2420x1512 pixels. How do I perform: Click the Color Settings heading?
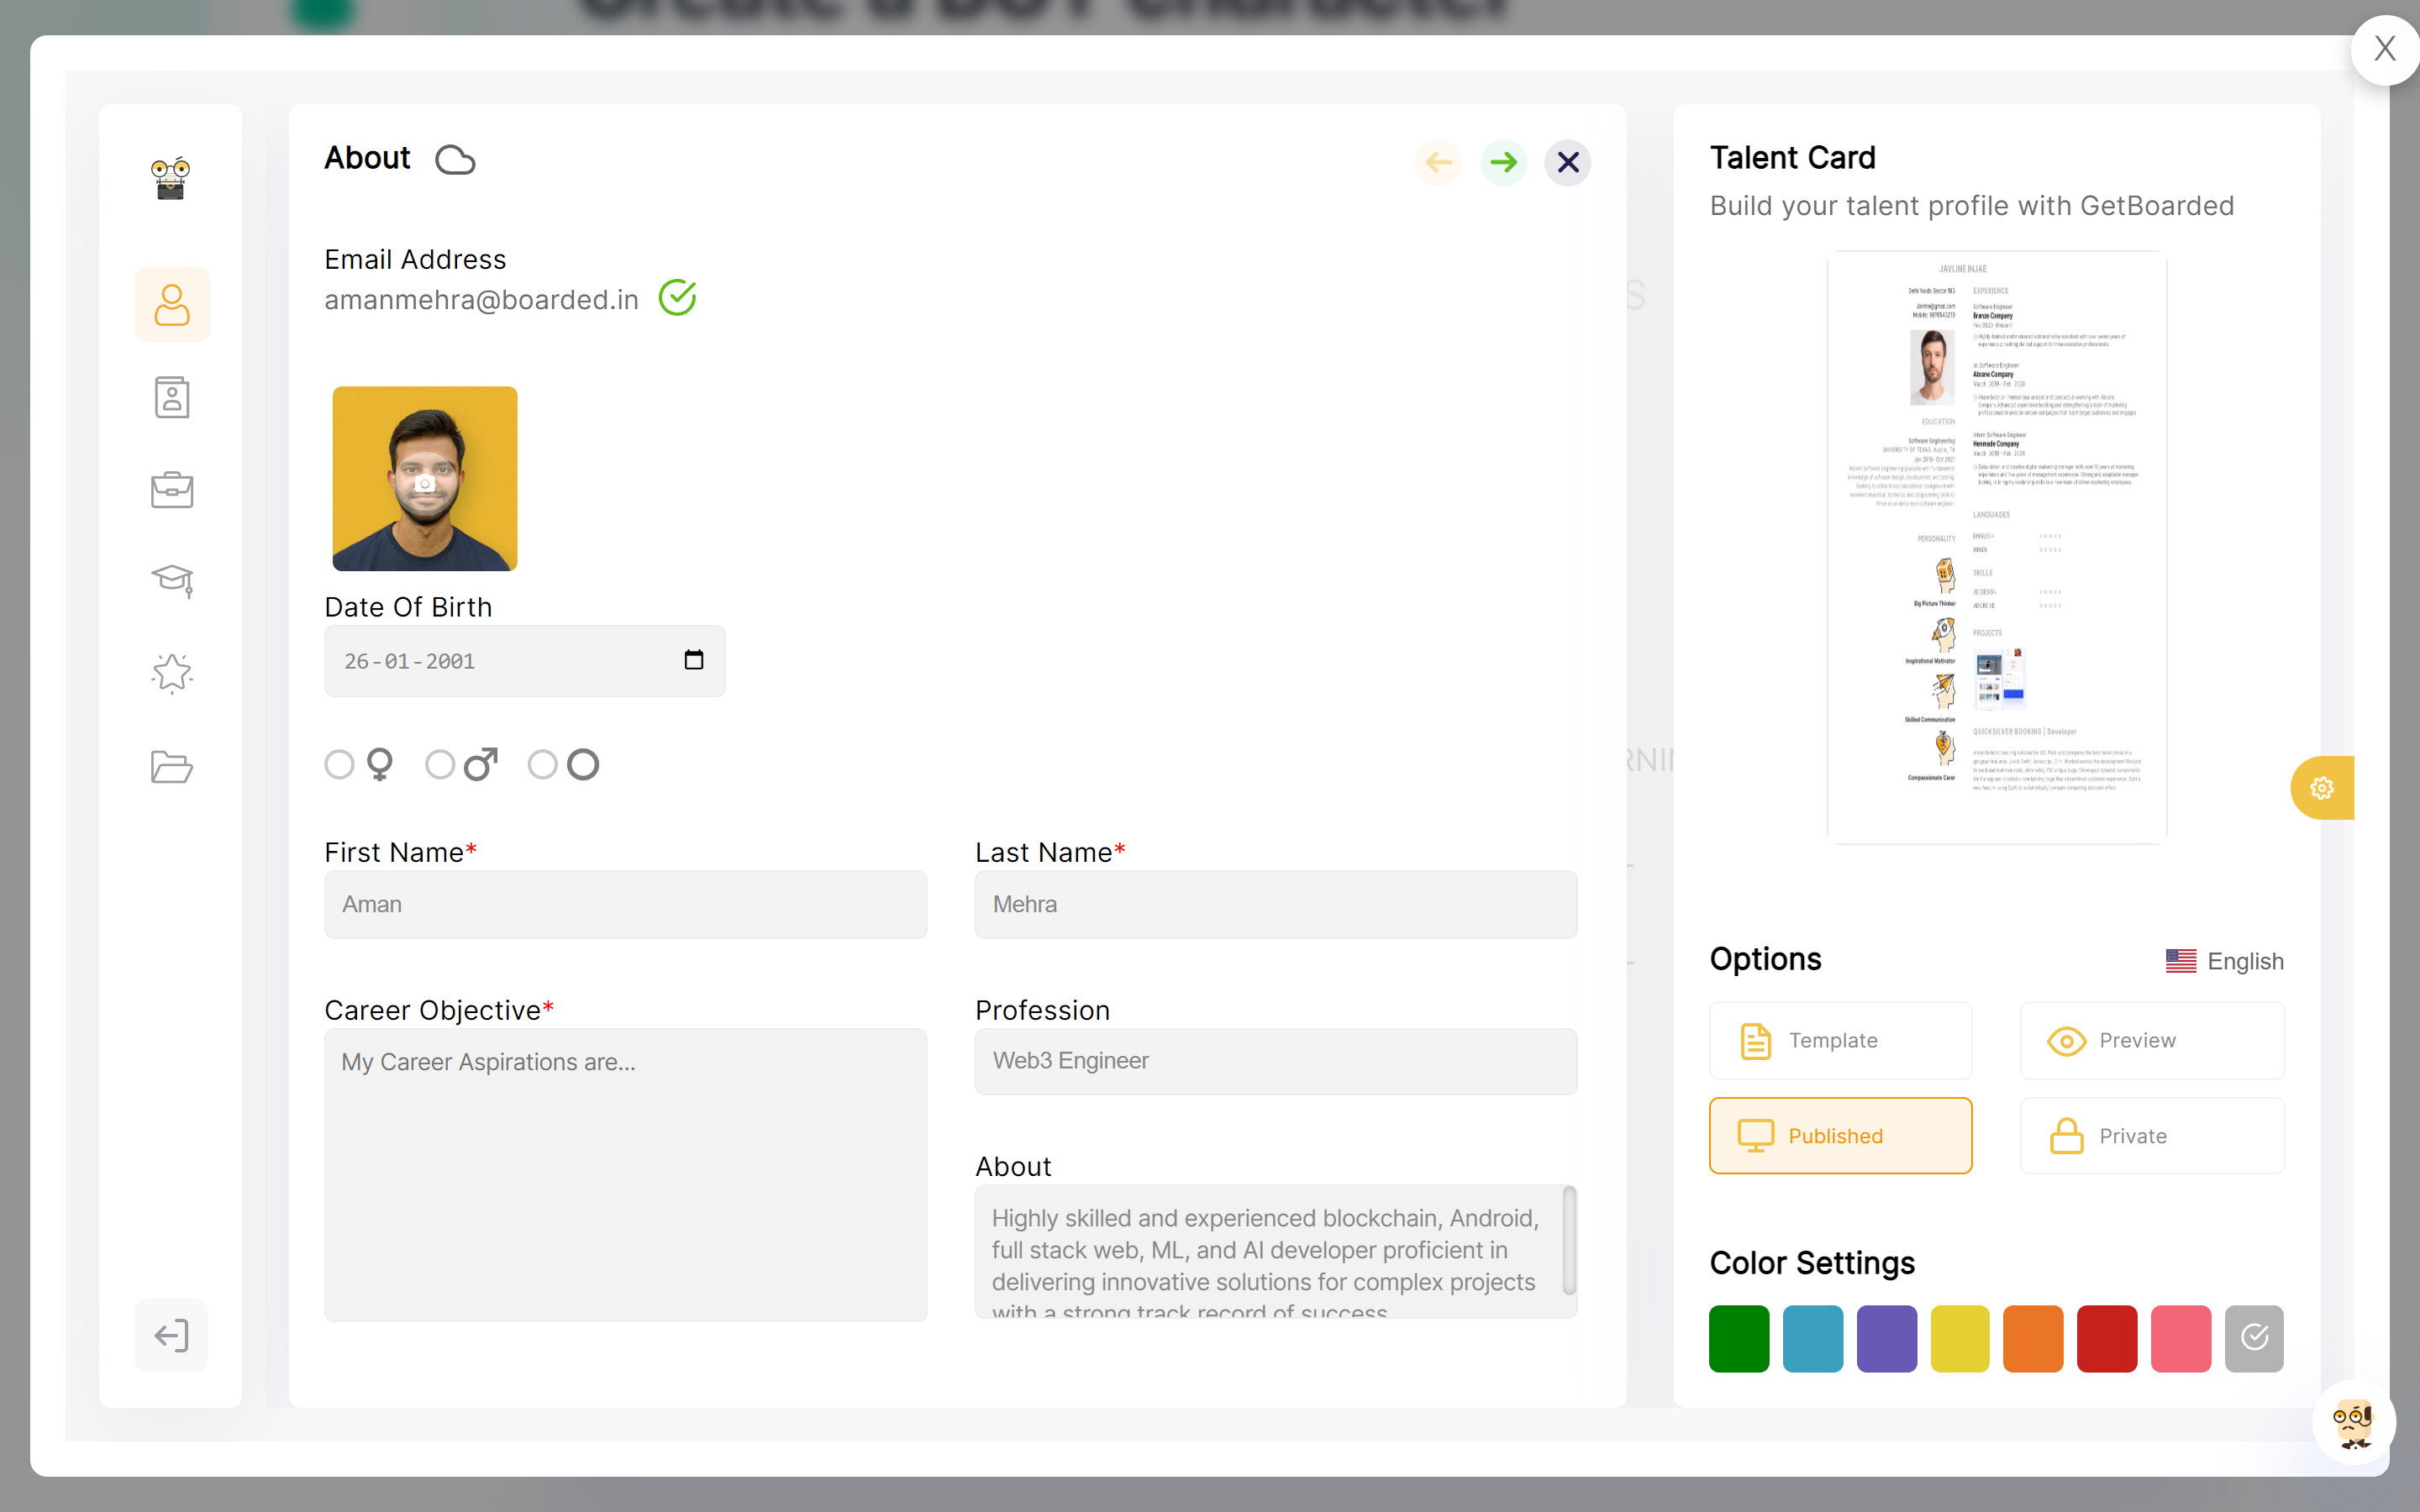(x=1812, y=1263)
